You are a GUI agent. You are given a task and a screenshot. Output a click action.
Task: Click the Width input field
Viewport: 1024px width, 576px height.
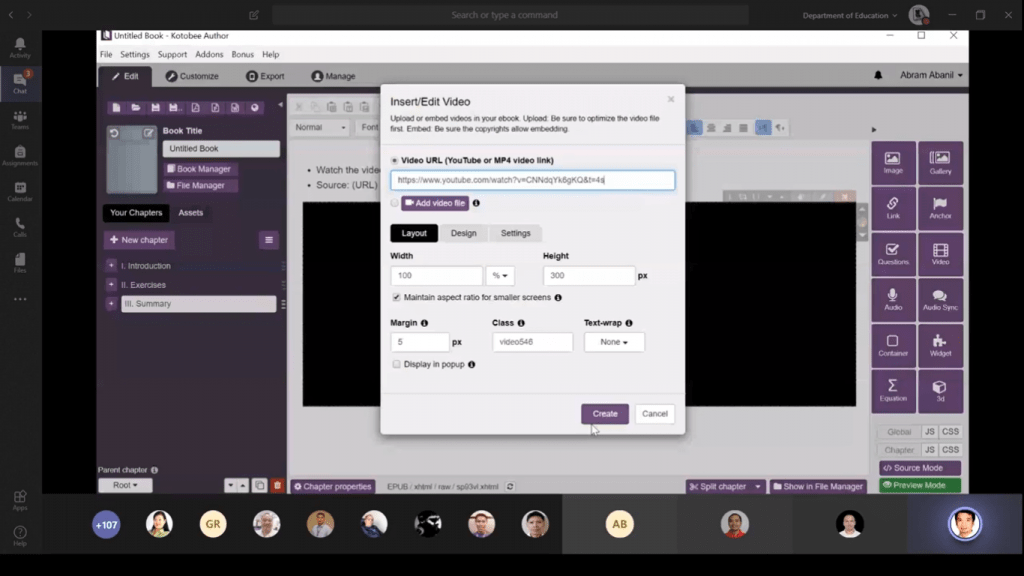tap(436, 276)
